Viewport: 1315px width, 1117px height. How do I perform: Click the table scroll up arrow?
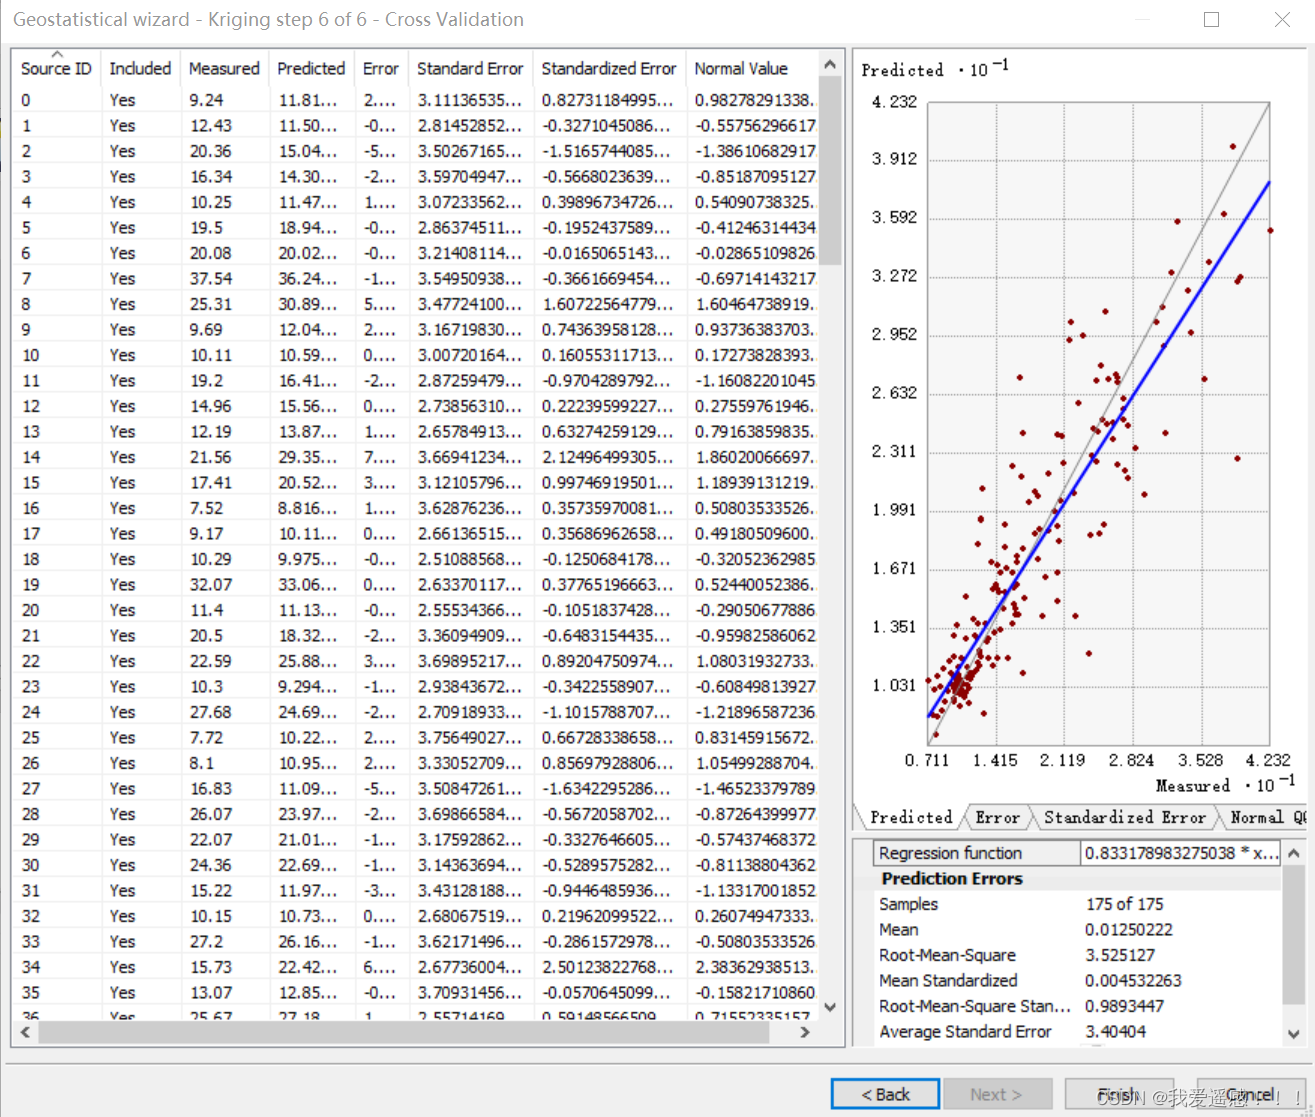829,64
